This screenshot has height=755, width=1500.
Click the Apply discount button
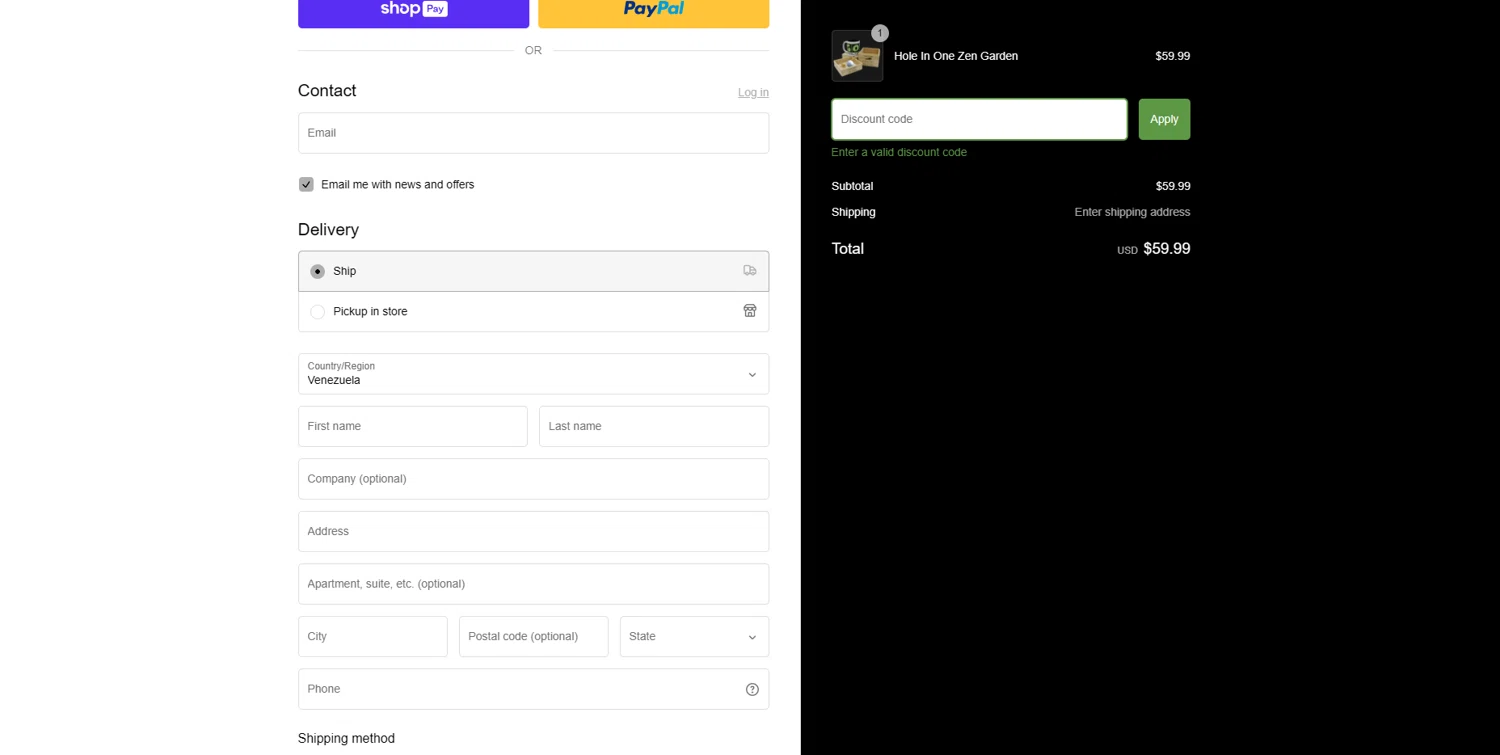click(1164, 119)
